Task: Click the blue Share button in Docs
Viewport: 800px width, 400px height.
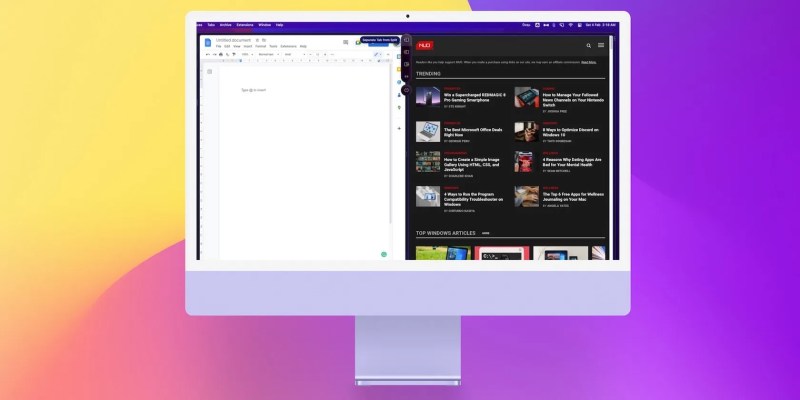Action: tap(379, 44)
